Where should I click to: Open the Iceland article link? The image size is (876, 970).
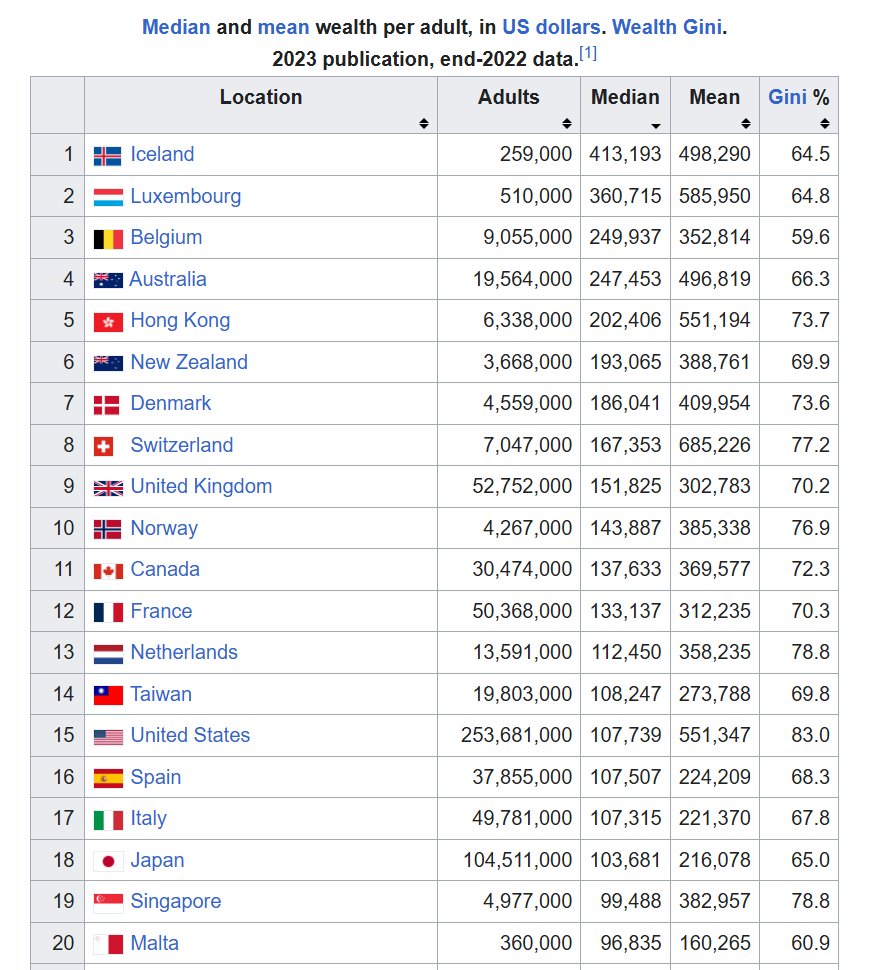pos(162,154)
